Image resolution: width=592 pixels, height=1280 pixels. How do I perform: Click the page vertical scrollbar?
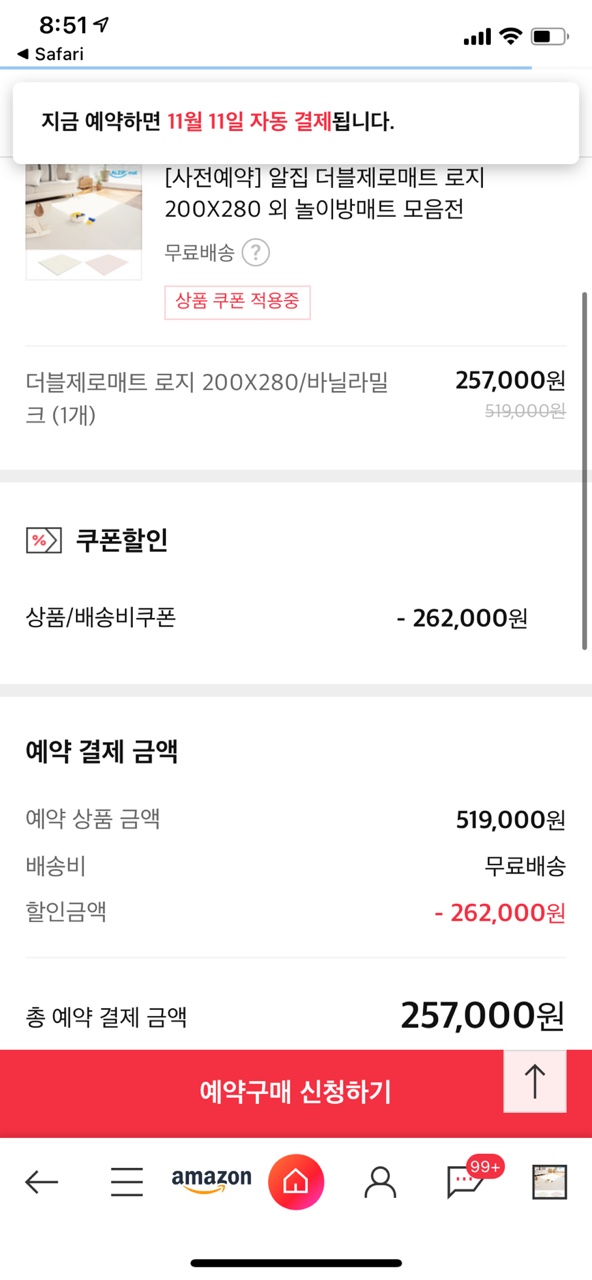click(x=585, y=470)
